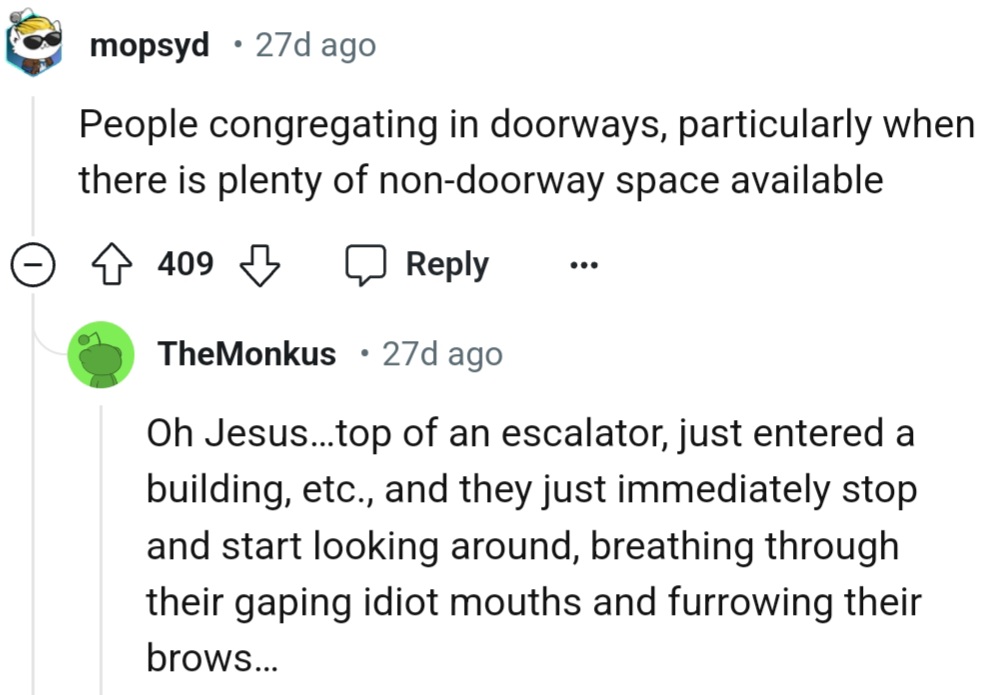Click the 409 vote count
This screenshot has height=695, width=992.
pos(186,265)
